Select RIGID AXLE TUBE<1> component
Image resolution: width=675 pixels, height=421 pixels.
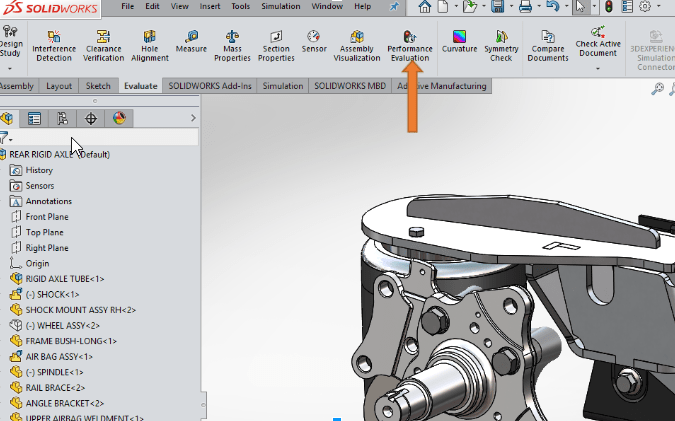[65, 279]
